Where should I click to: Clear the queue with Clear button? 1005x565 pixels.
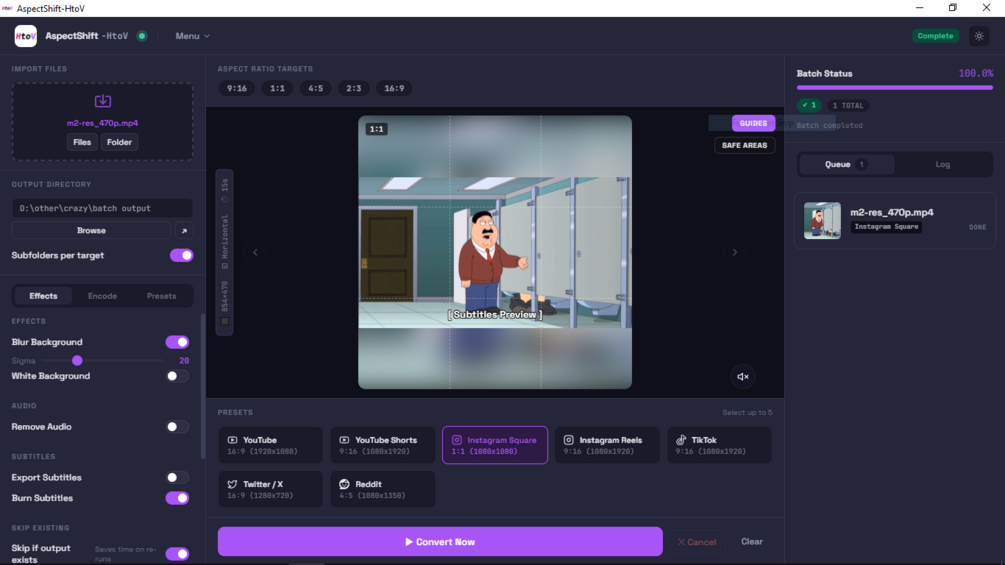point(752,542)
